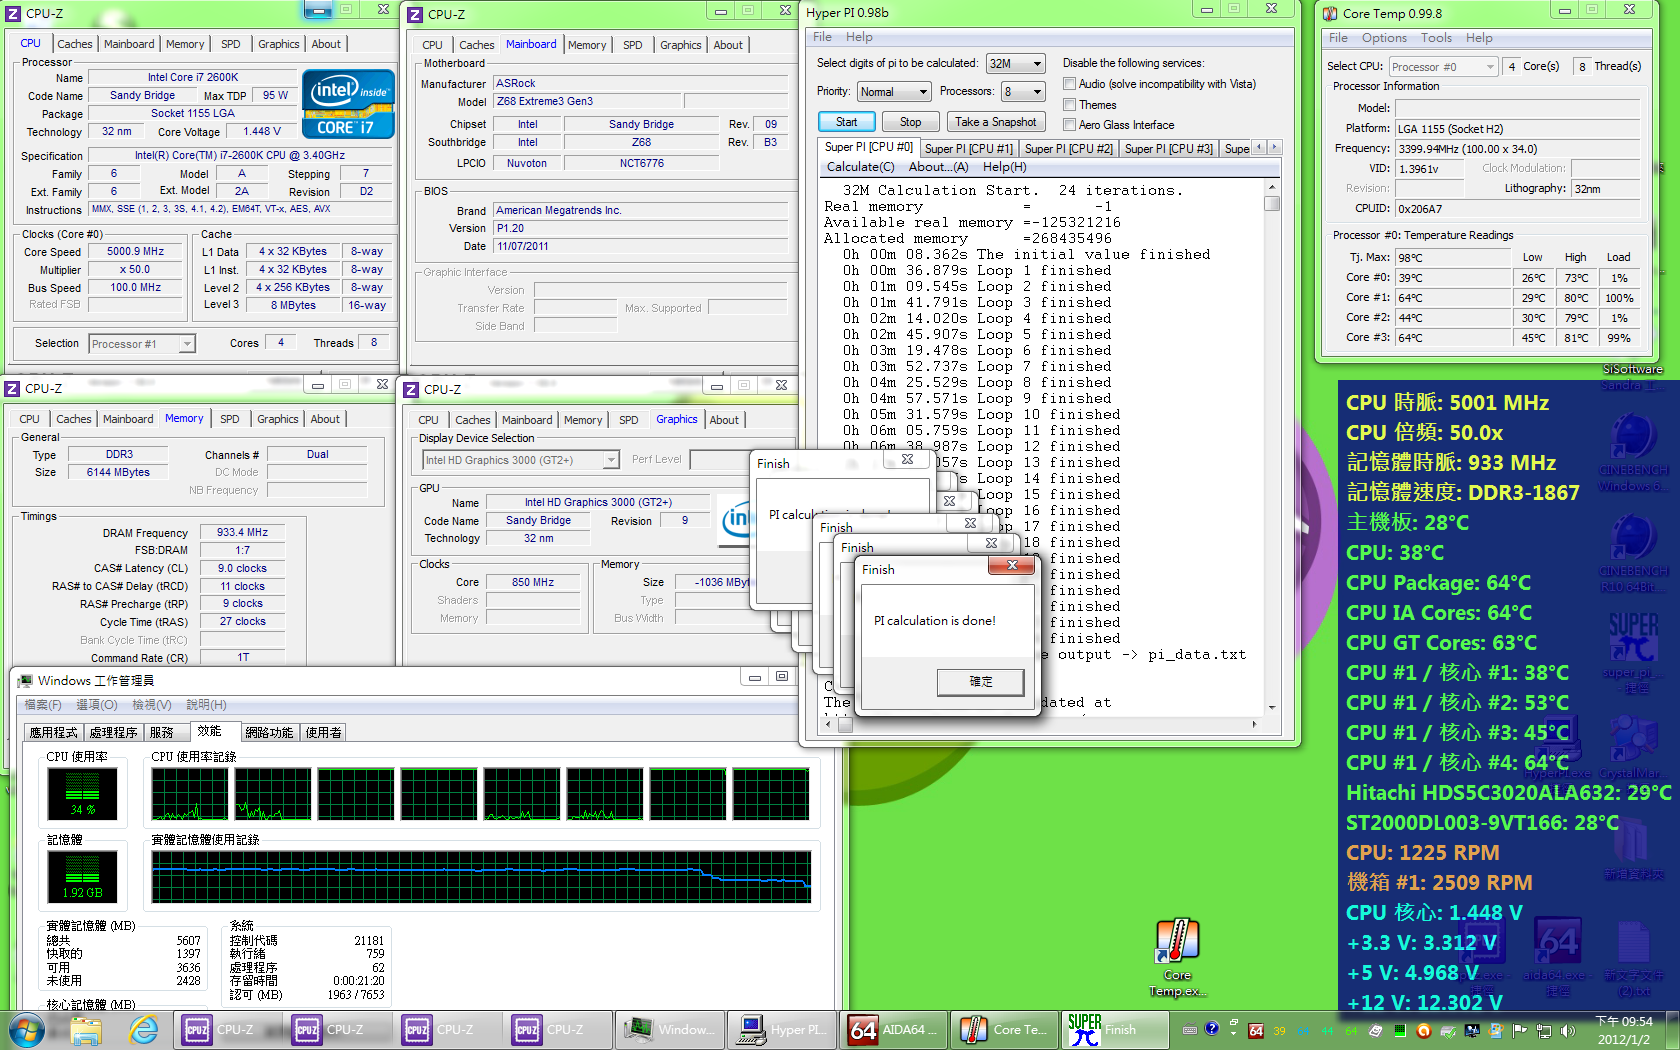Screen dimensions: 1680x1050
Task: Show hidden tray icons arrow
Action: (x=1232, y=1031)
